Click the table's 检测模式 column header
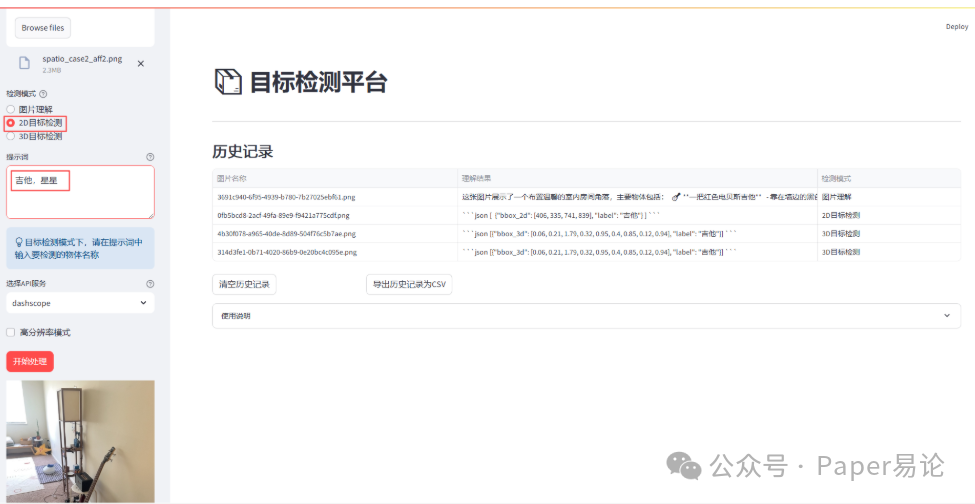This screenshot has width=975, height=504. (889, 178)
